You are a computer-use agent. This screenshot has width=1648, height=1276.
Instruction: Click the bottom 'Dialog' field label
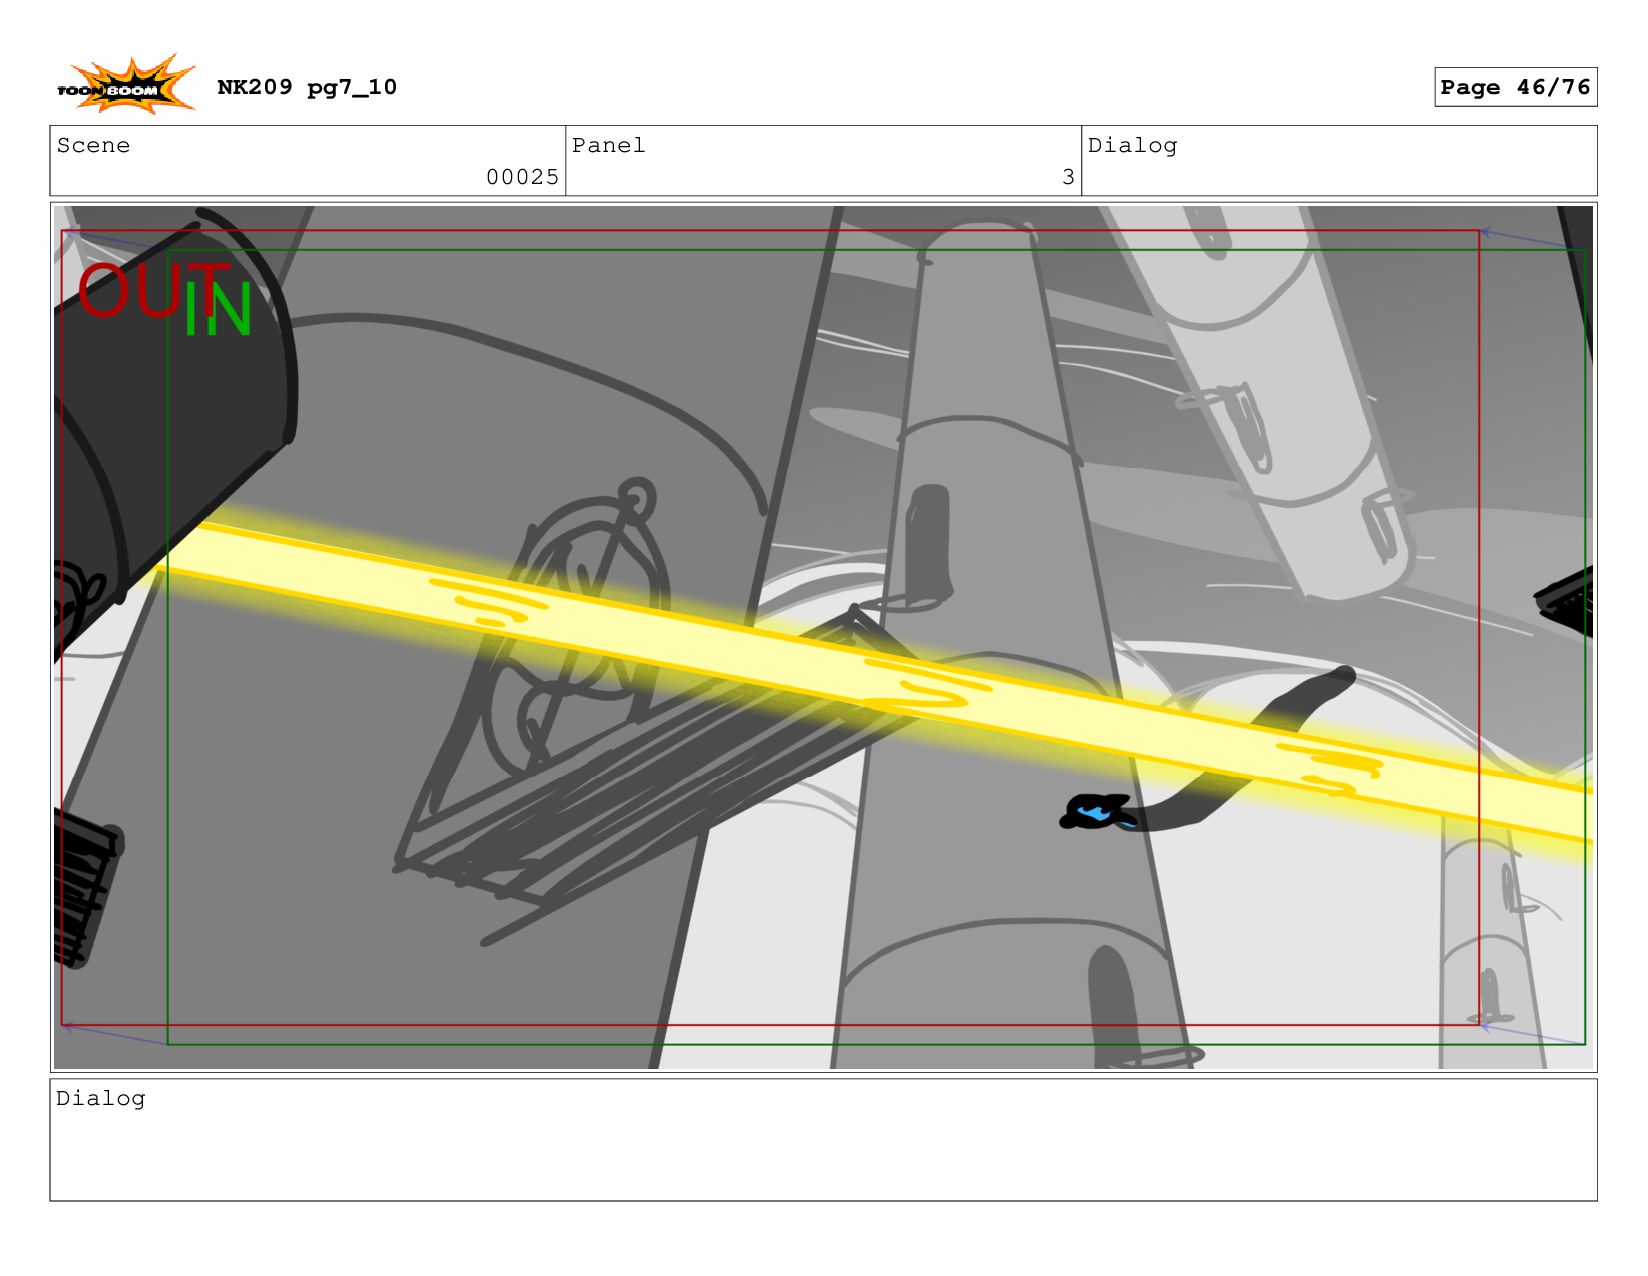click(100, 1098)
